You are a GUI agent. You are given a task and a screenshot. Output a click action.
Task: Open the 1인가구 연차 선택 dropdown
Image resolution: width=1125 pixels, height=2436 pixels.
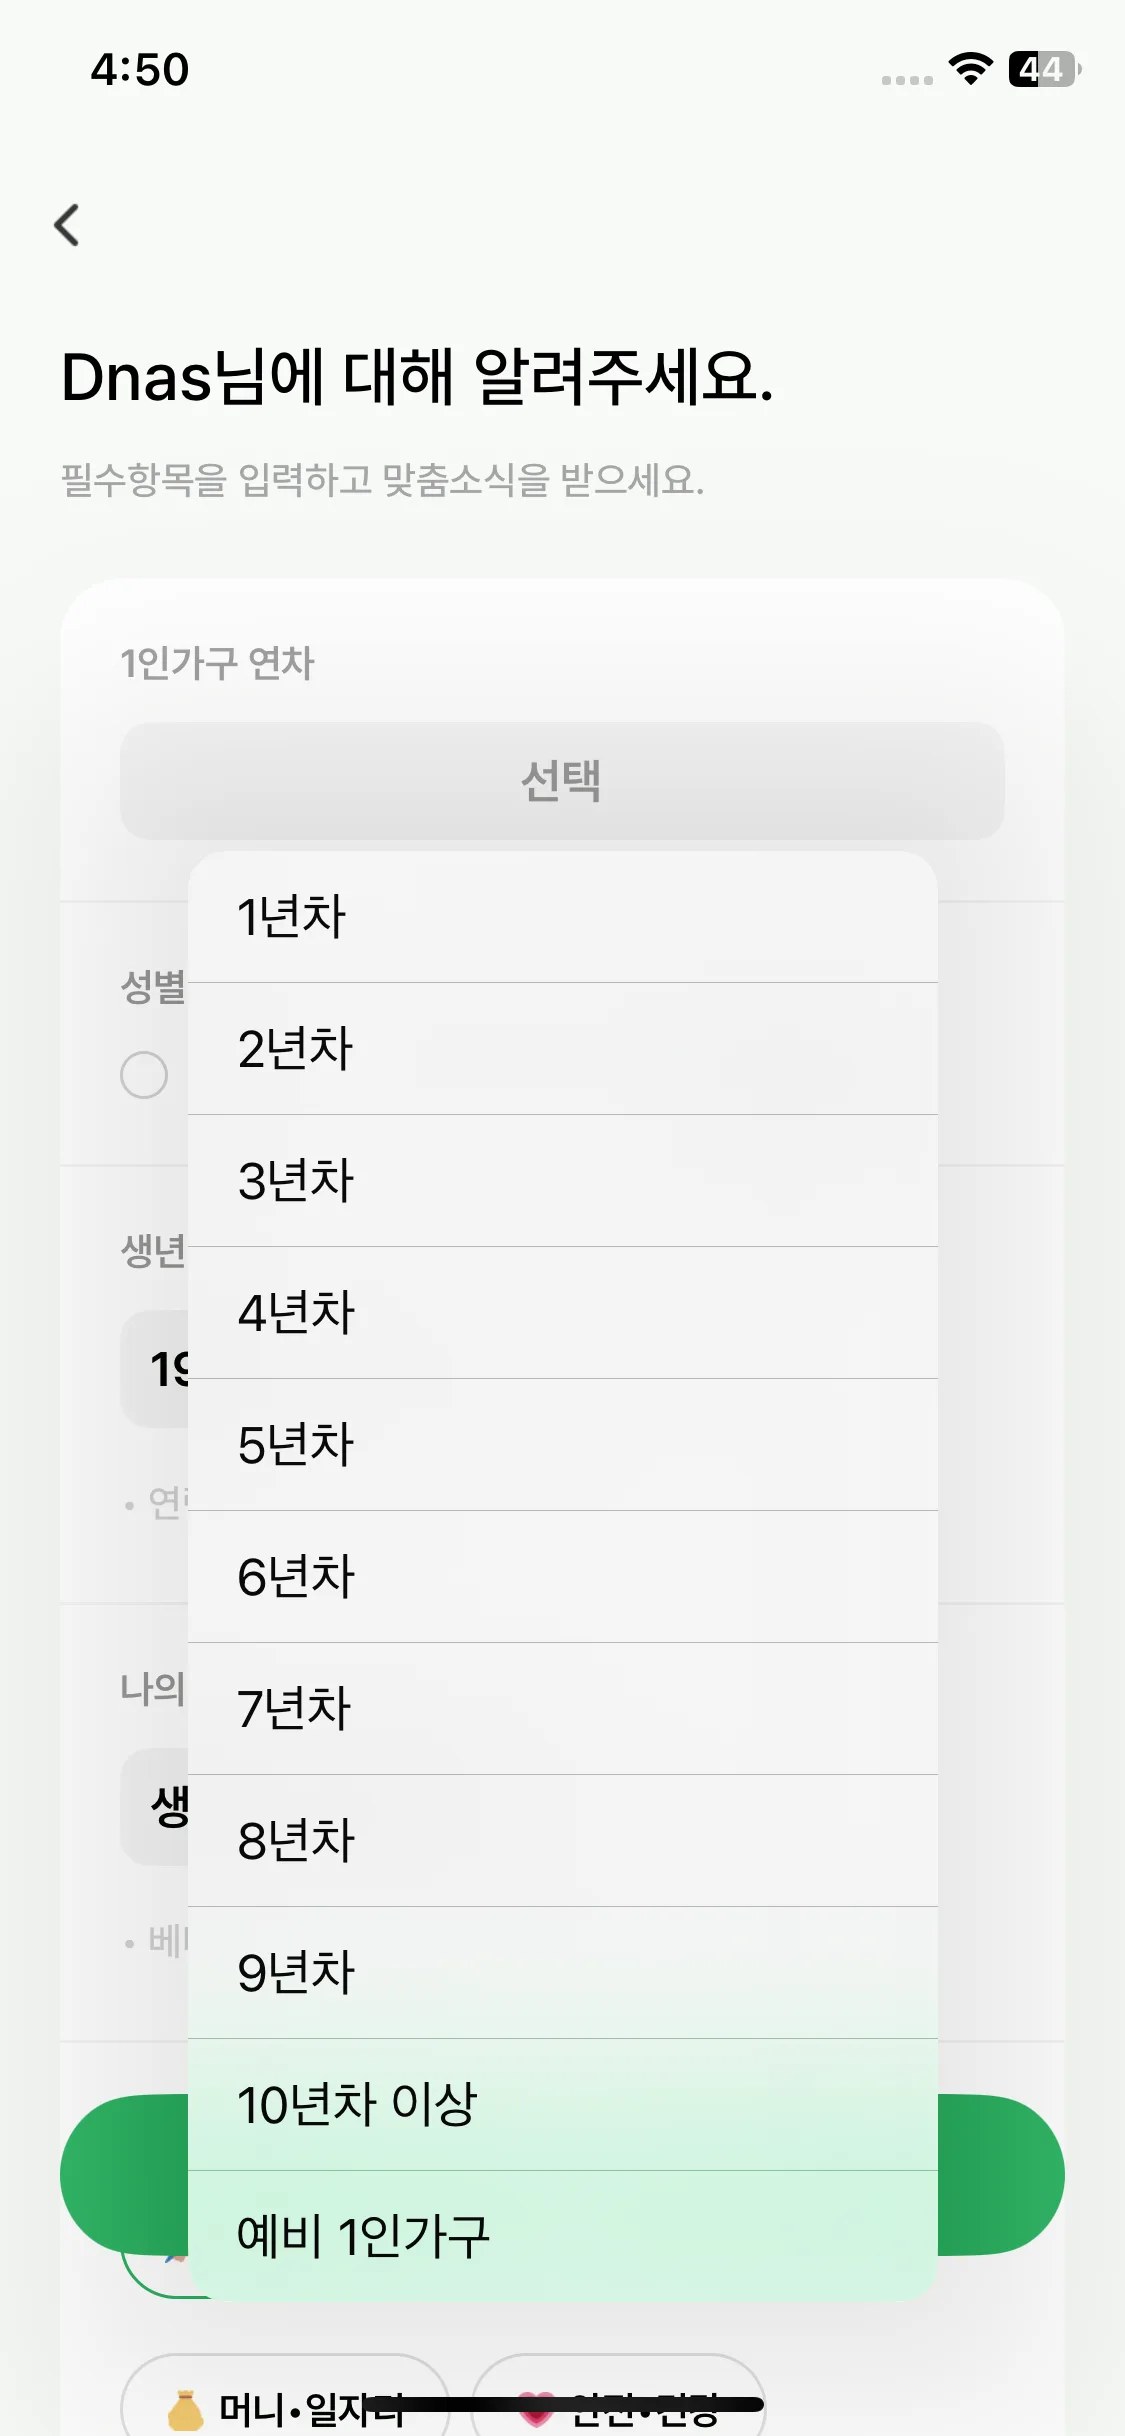click(562, 781)
